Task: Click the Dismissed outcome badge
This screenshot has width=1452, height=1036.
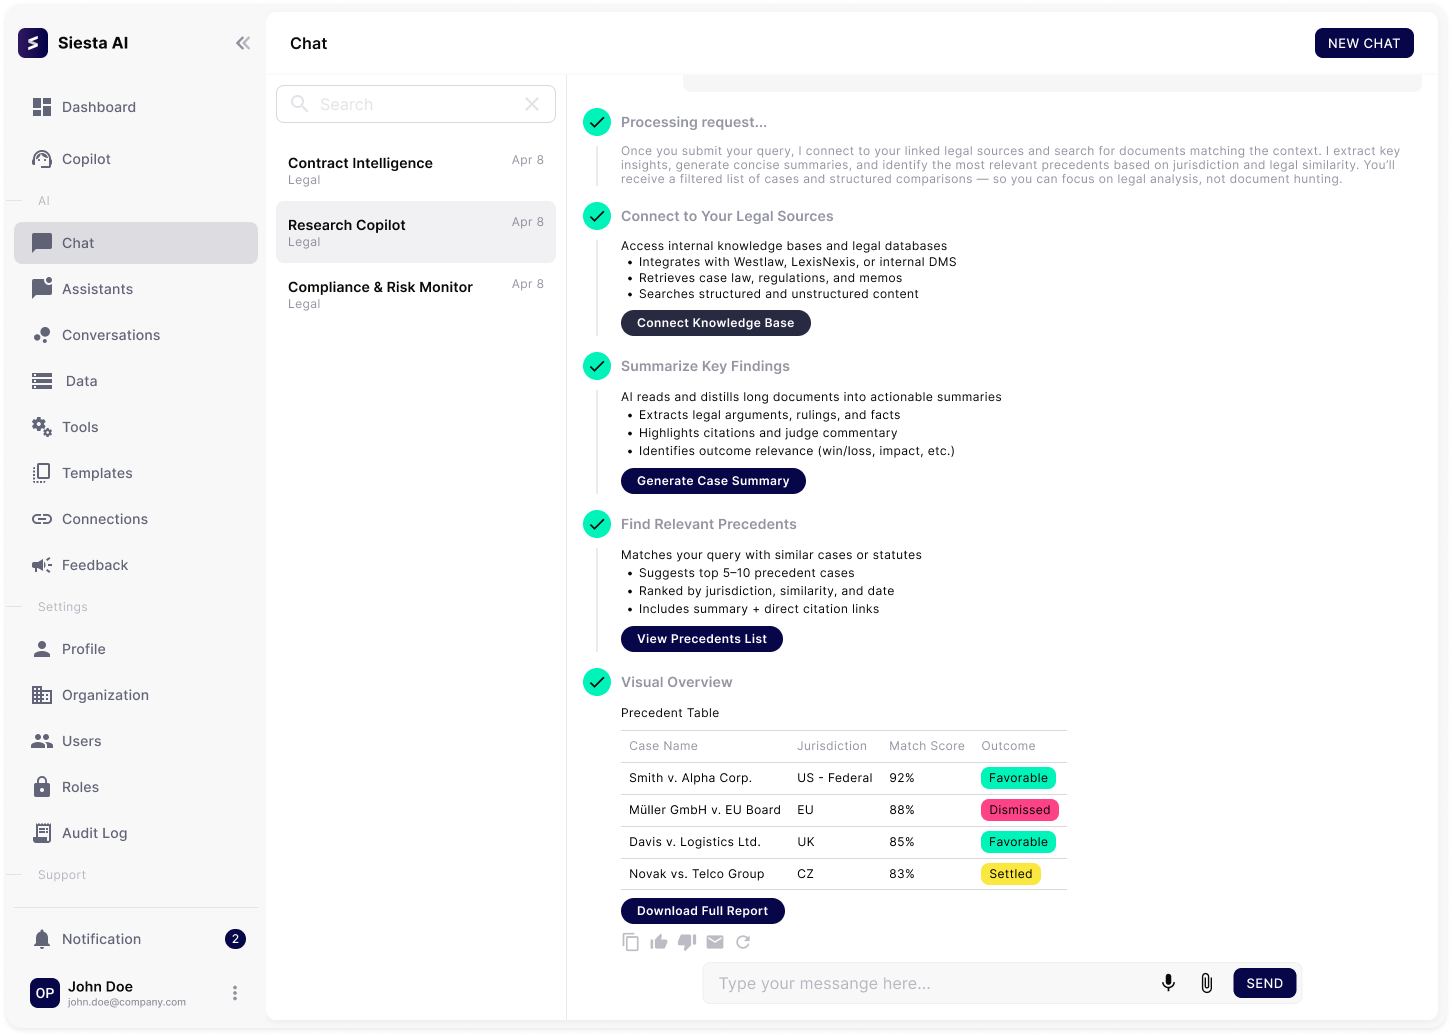Action: (1019, 810)
